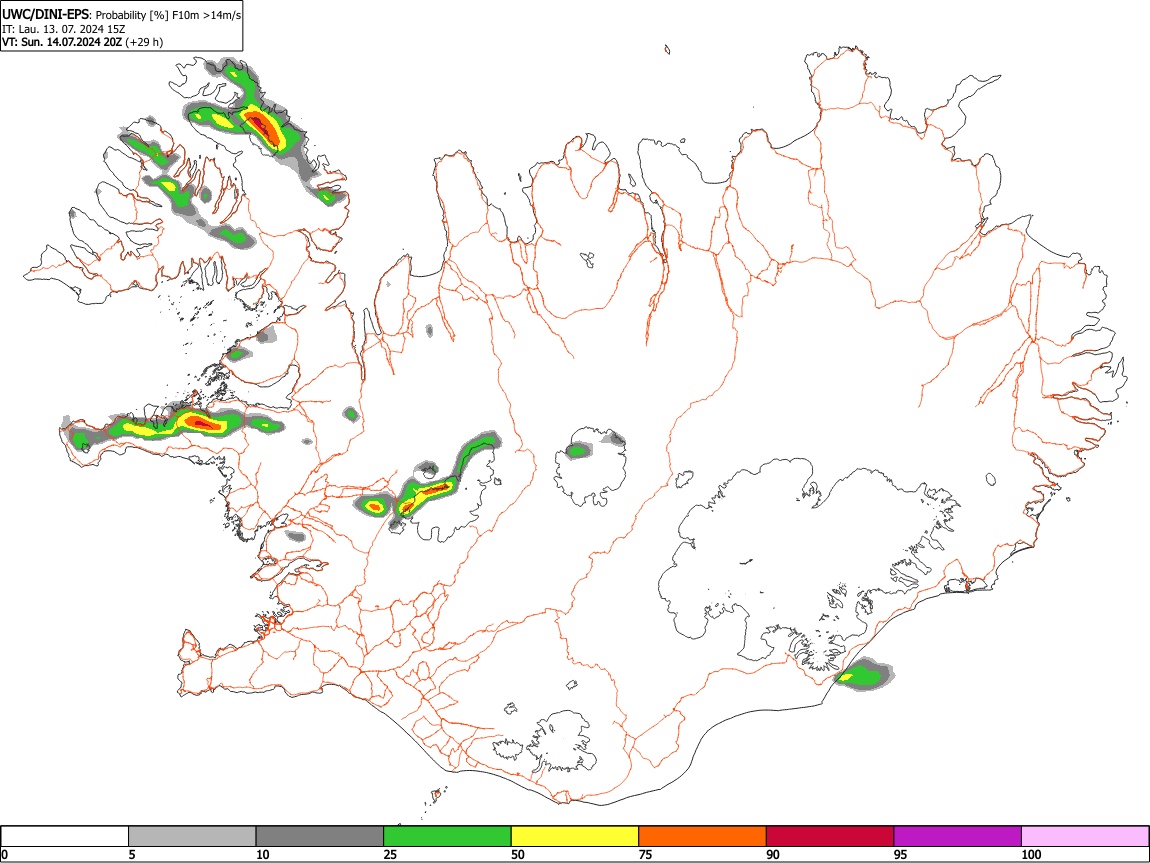Click the white 0-5 legend color swatch

tap(65, 837)
